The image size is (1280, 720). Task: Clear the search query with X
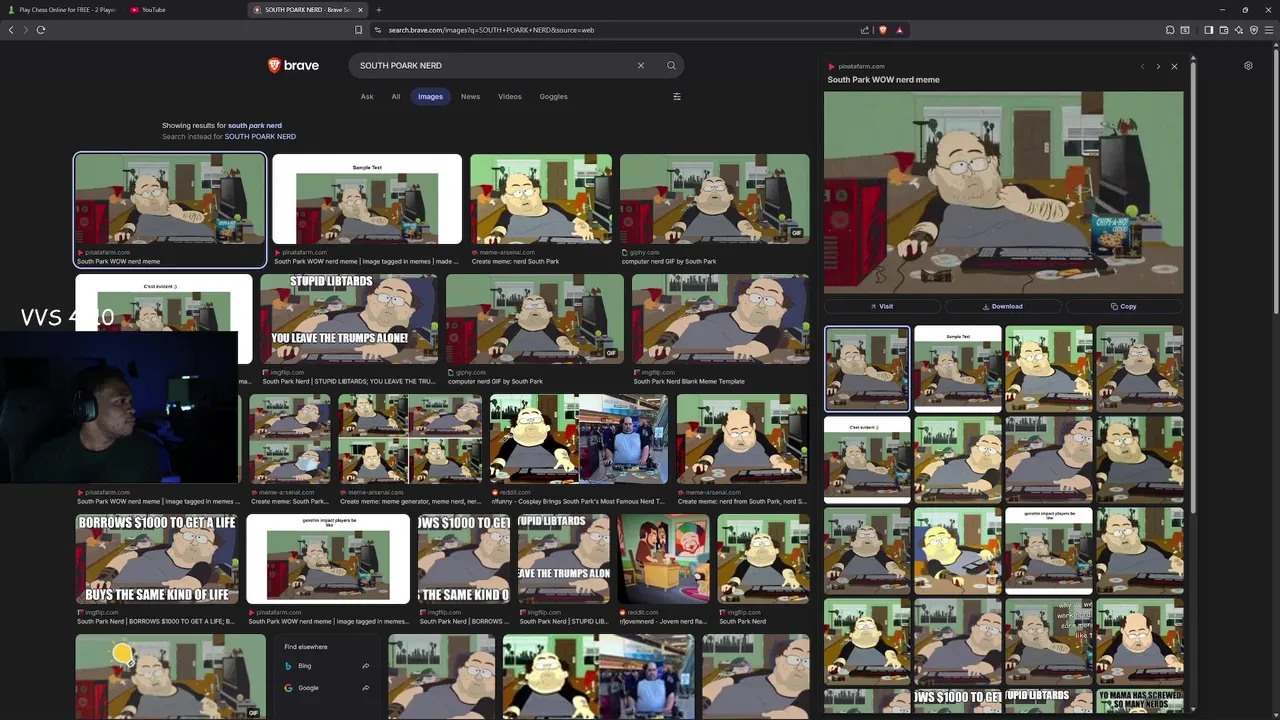[x=641, y=65]
